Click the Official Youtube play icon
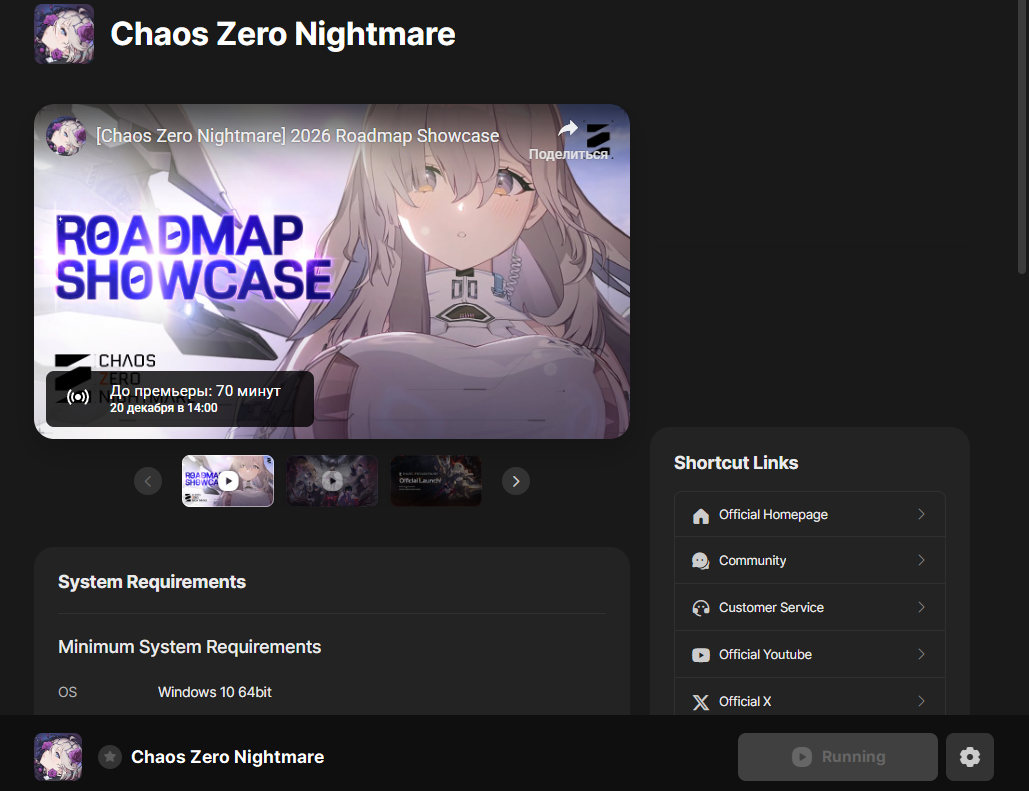The image size is (1029, 791). [700, 654]
